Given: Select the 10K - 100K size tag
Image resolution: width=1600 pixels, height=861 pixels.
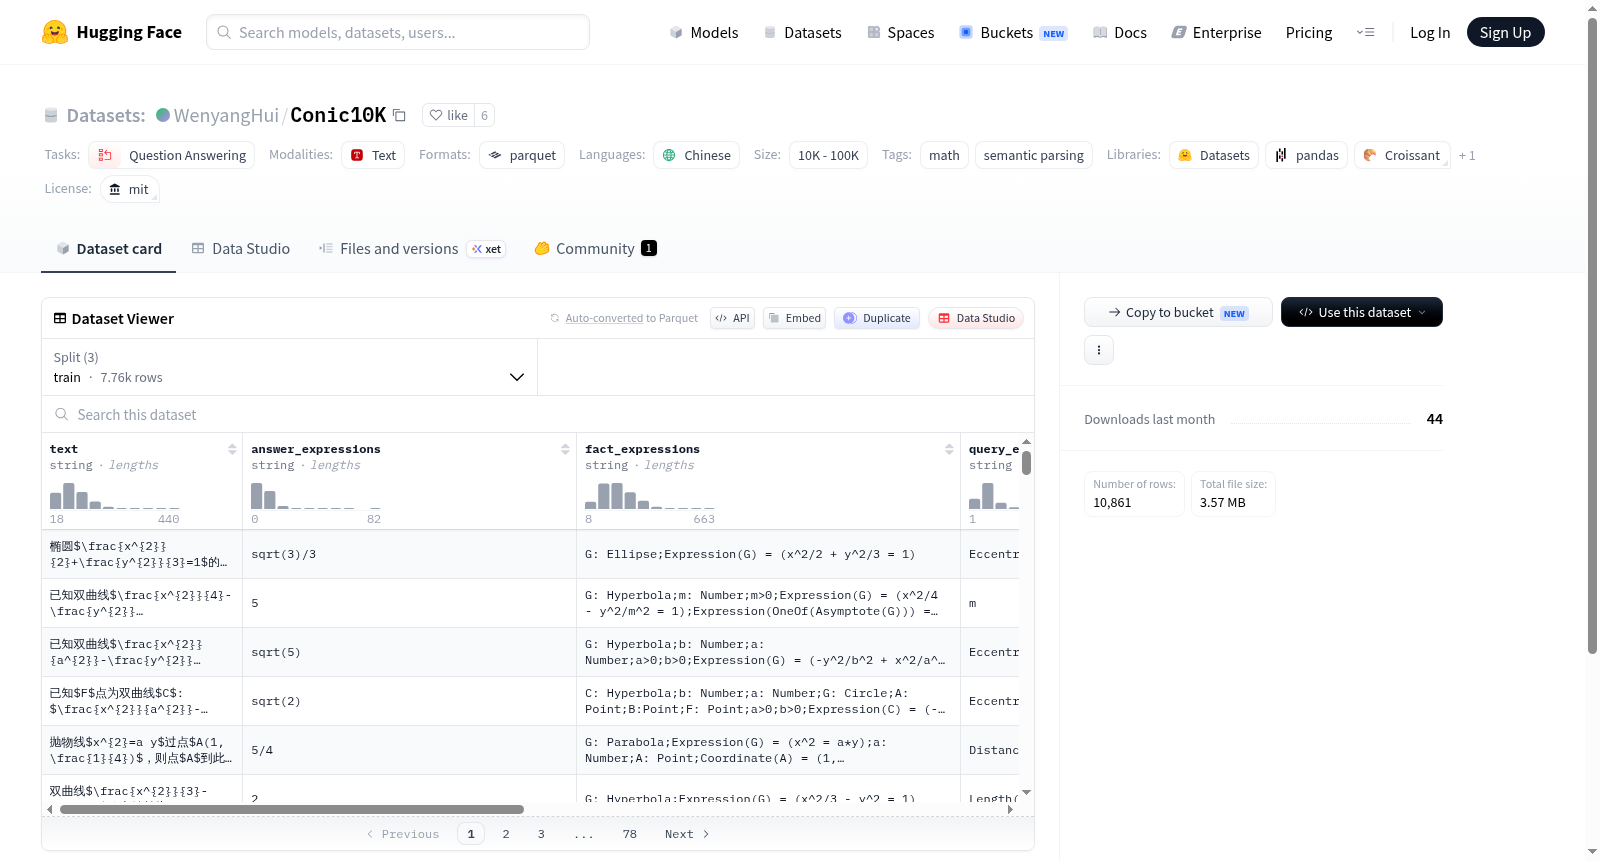Looking at the screenshot, I should click(x=828, y=155).
